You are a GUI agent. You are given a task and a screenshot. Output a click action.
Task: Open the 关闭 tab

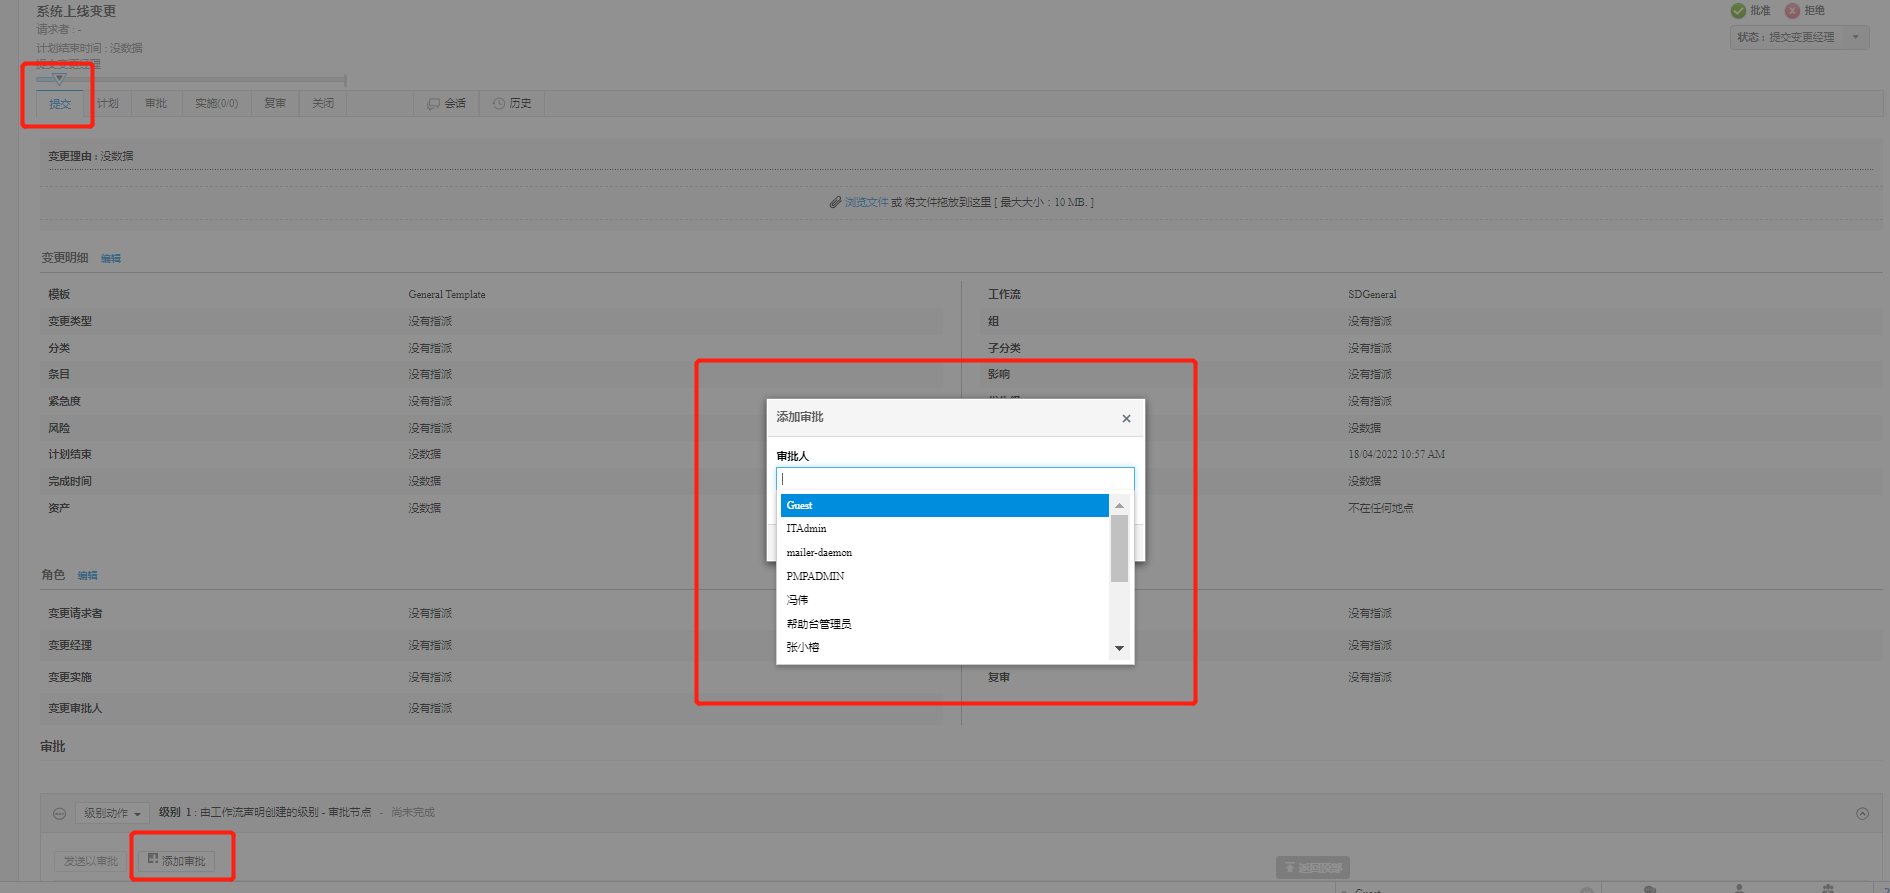tap(323, 104)
